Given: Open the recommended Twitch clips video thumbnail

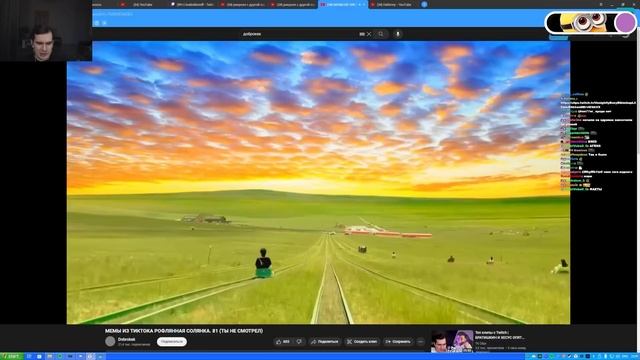Looking at the screenshot, I should (452, 341).
